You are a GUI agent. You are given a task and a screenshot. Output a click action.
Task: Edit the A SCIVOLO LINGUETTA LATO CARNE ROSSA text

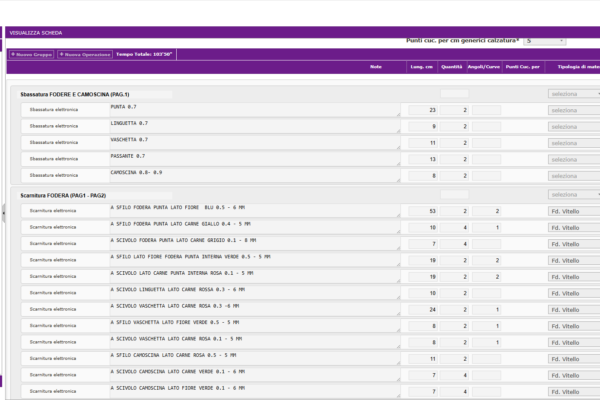[250, 293]
